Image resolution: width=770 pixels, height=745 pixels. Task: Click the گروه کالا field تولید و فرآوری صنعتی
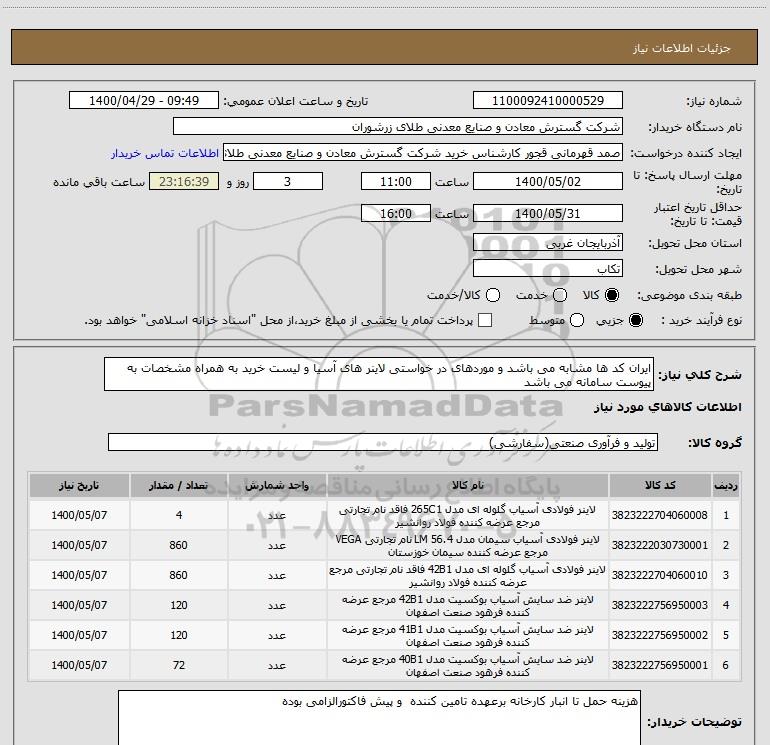[x=383, y=442]
